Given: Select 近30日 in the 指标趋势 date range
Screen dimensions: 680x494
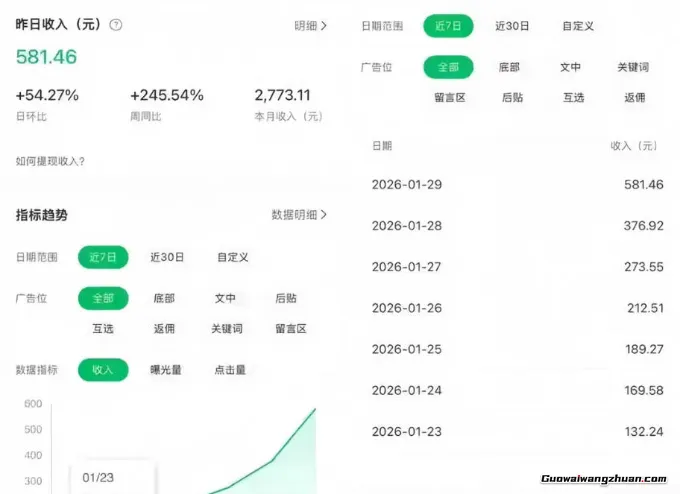Looking at the screenshot, I should coord(167,257).
